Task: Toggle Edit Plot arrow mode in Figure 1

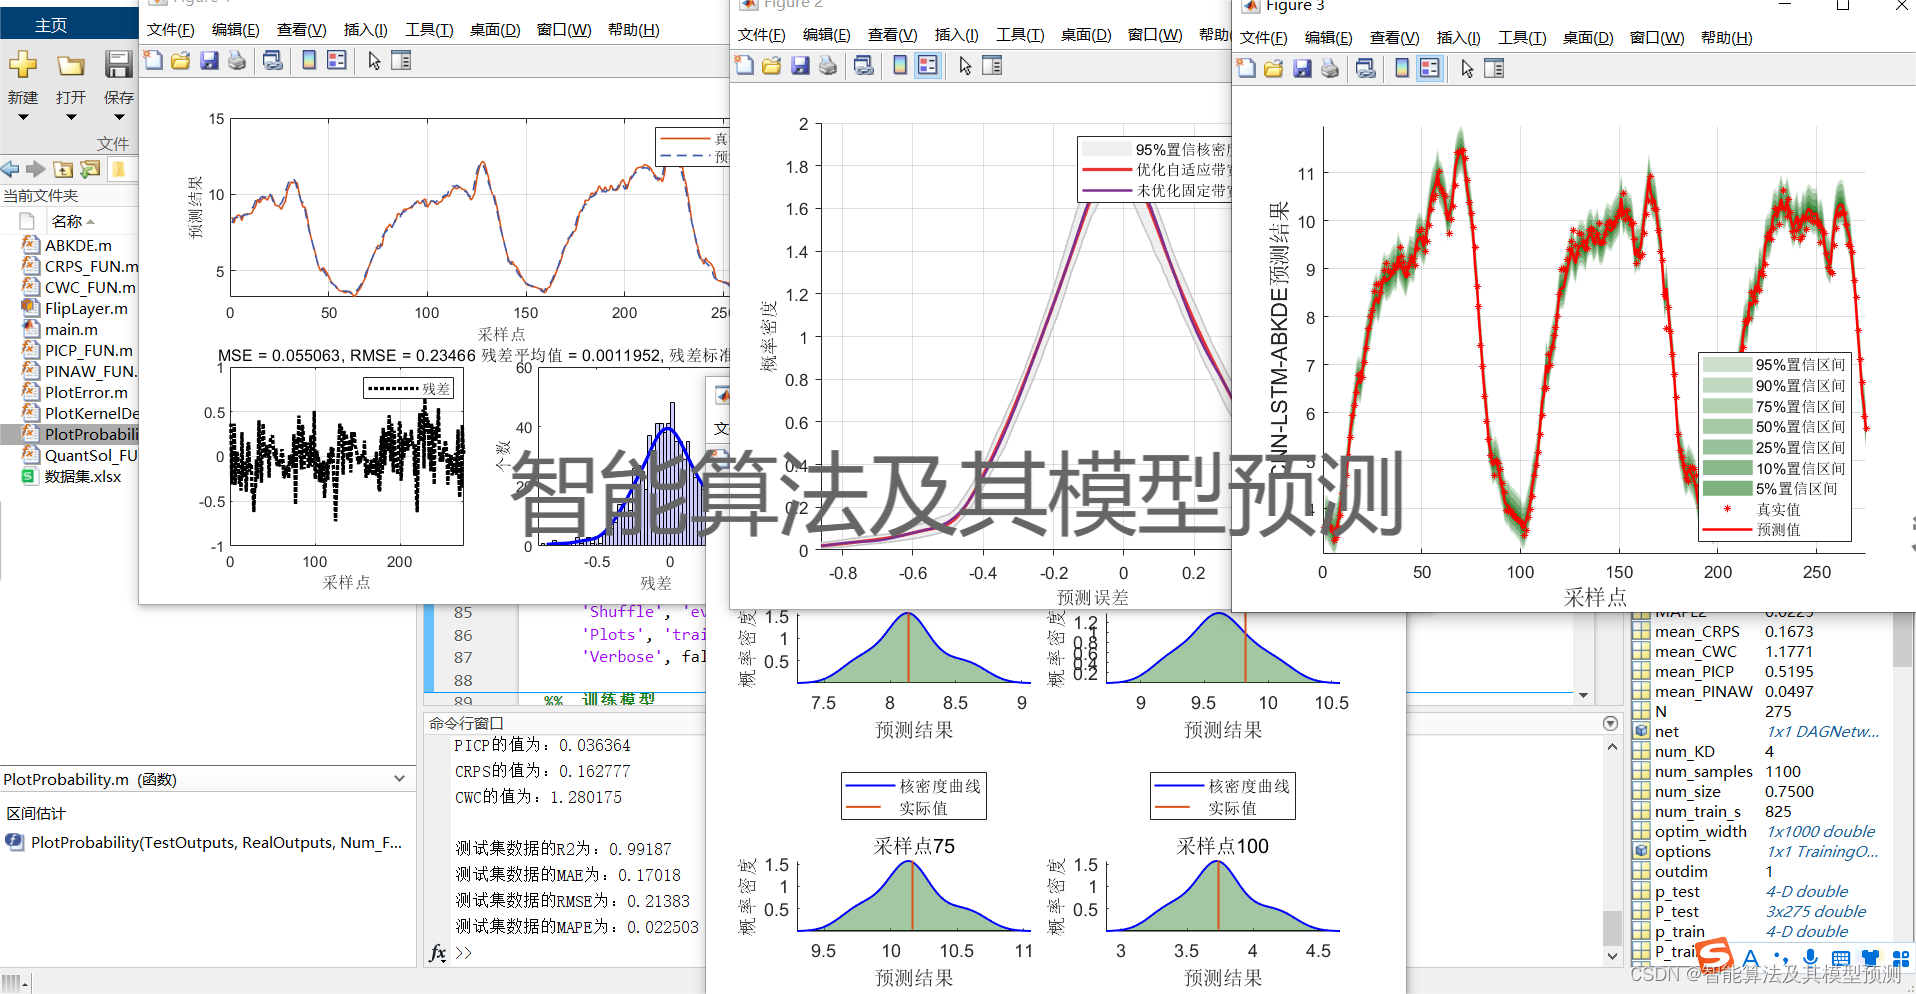Action: tap(372, 60)
